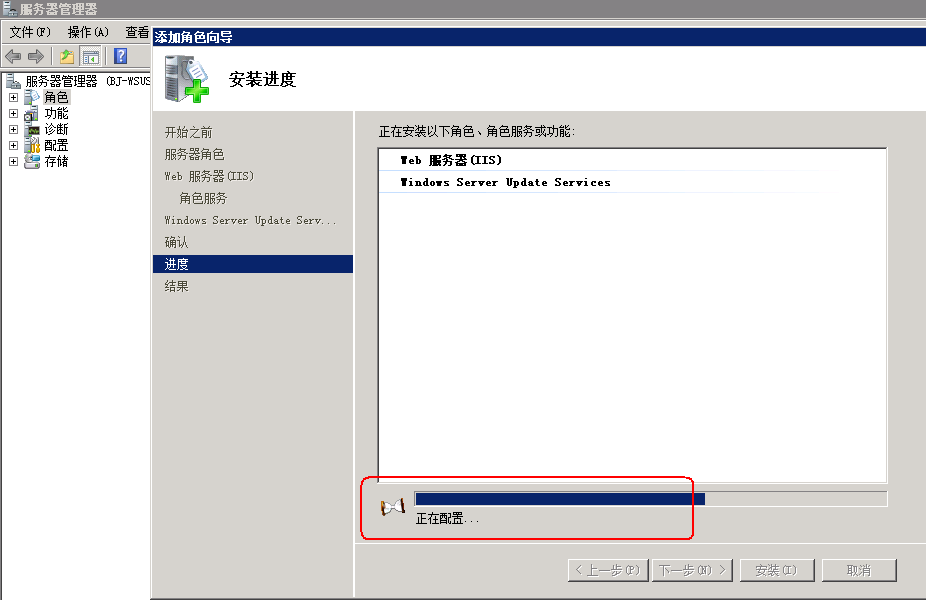This screenshot has width=926, height=600.
Task: Click the forward arrow toolbar icon
Action: (36, 57)
